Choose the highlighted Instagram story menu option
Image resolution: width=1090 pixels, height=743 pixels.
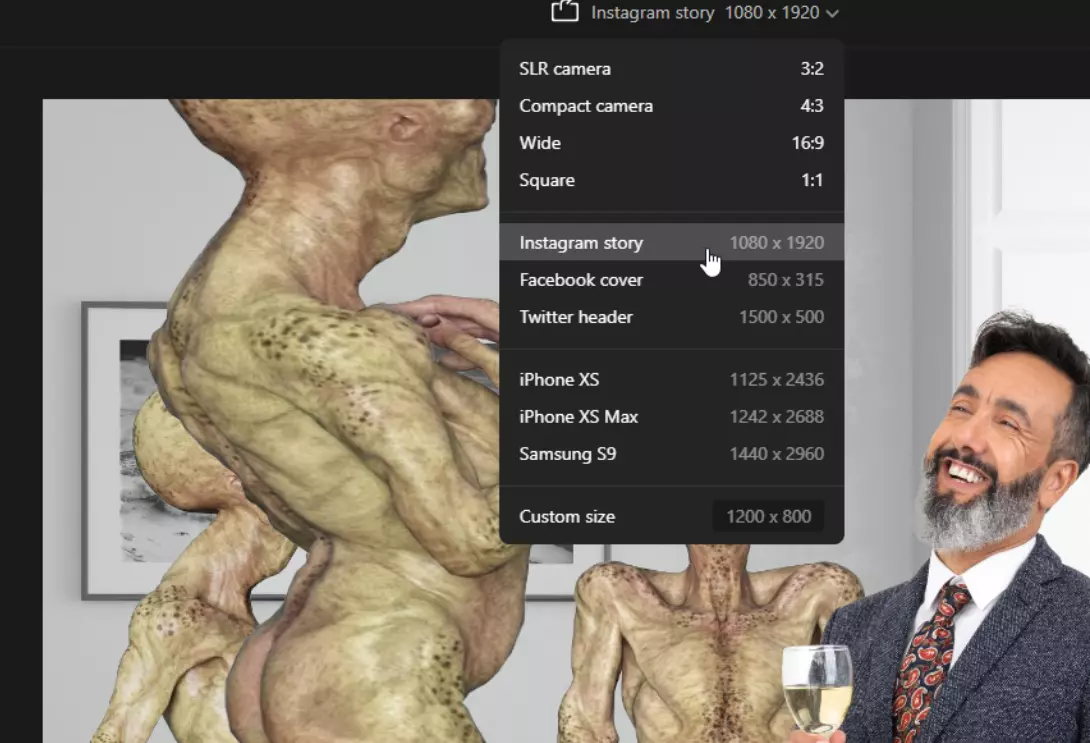tap(671, 243)
